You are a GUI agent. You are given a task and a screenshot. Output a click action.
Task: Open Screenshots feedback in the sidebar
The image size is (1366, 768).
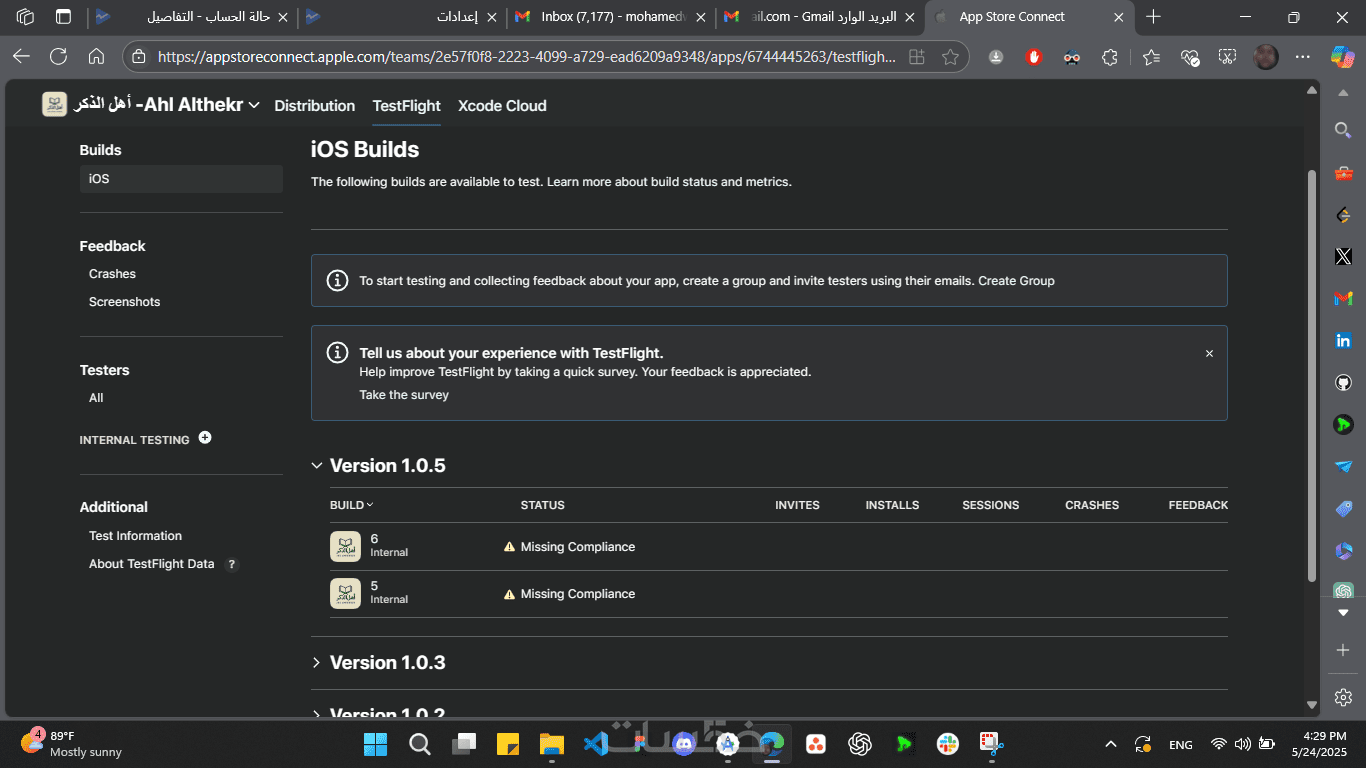click(x=124, y=302)
